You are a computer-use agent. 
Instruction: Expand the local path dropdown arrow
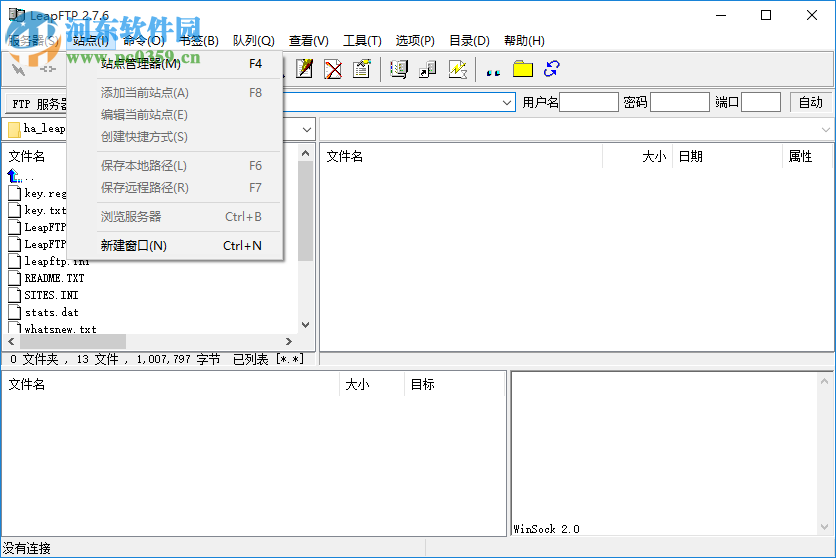pyautogui.click(x=307, y=130)
